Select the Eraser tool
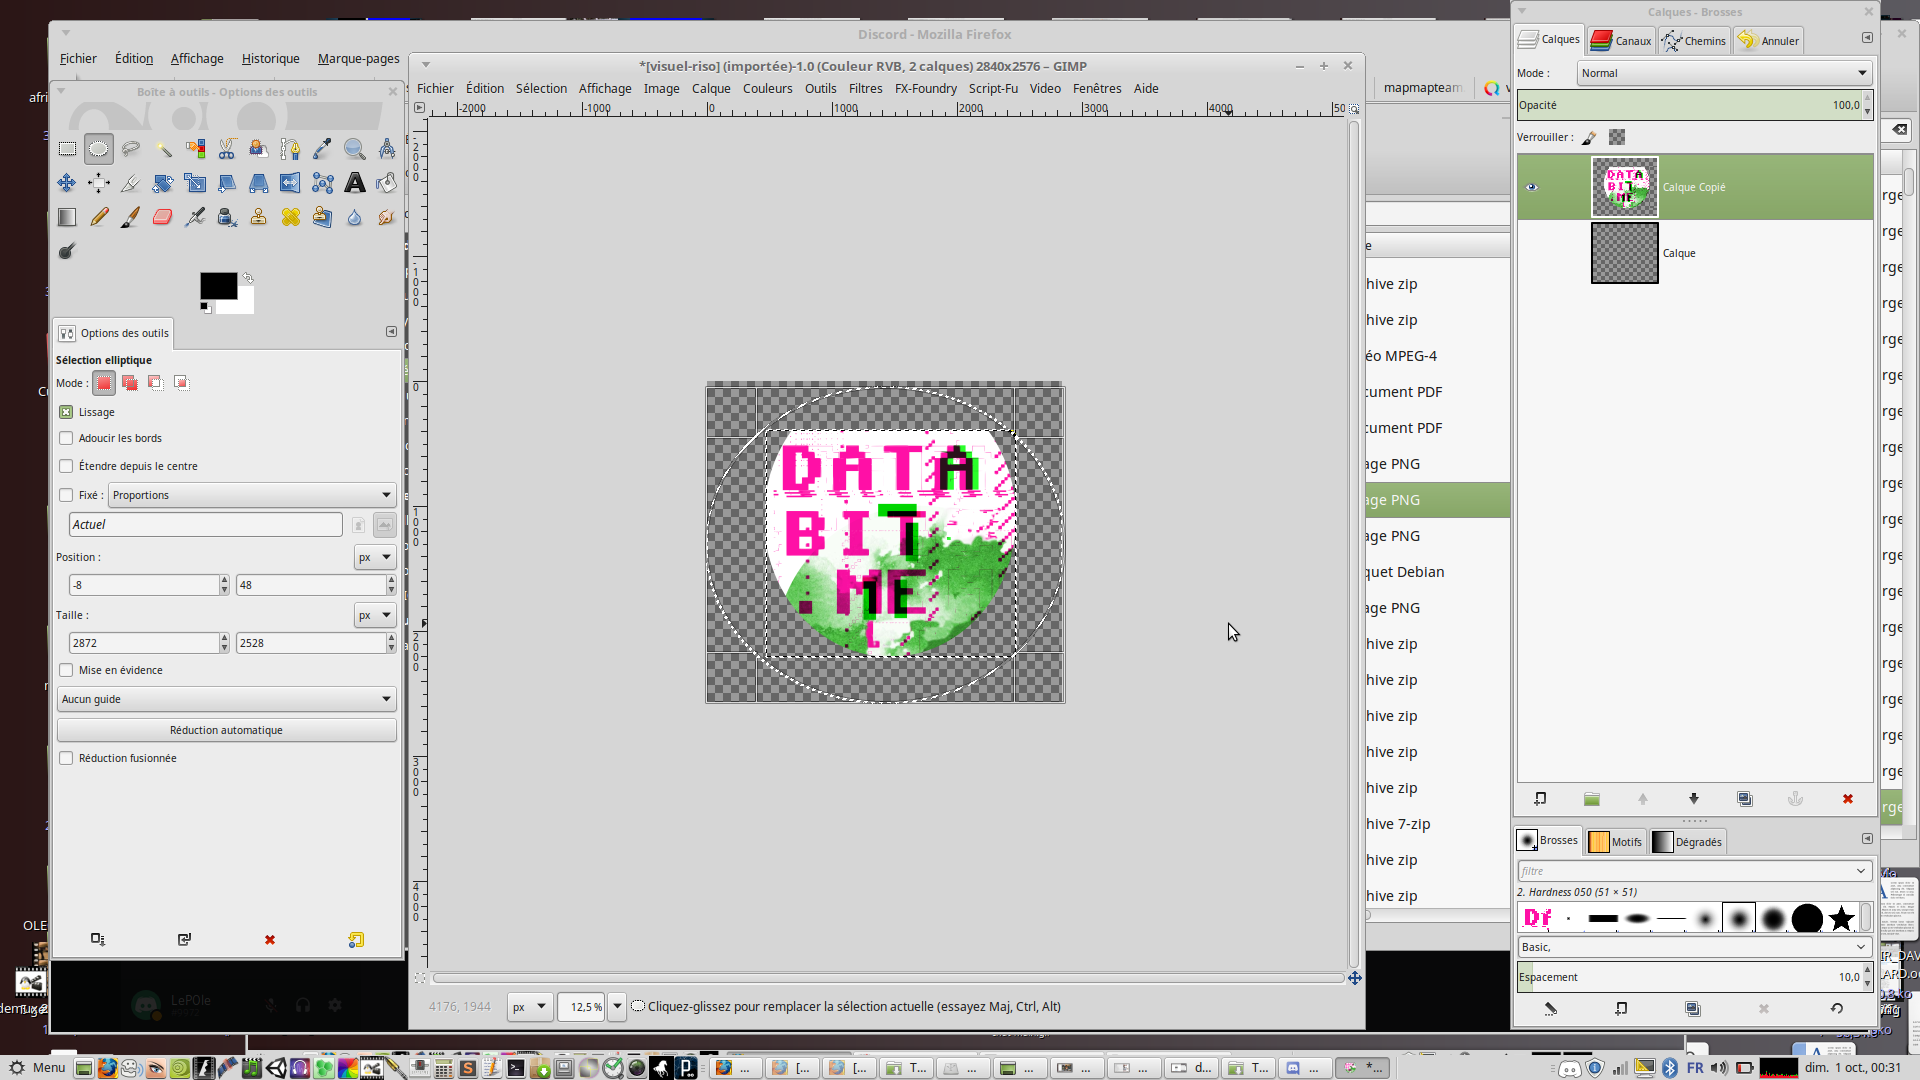Viewport: 1920px width, 1080px height. click(162, 217)
